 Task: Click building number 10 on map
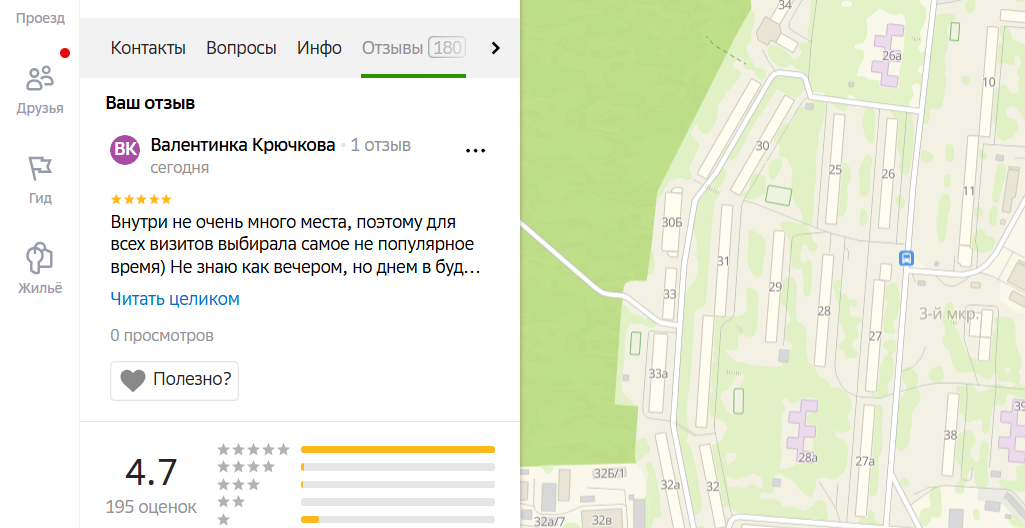(988, 82)
